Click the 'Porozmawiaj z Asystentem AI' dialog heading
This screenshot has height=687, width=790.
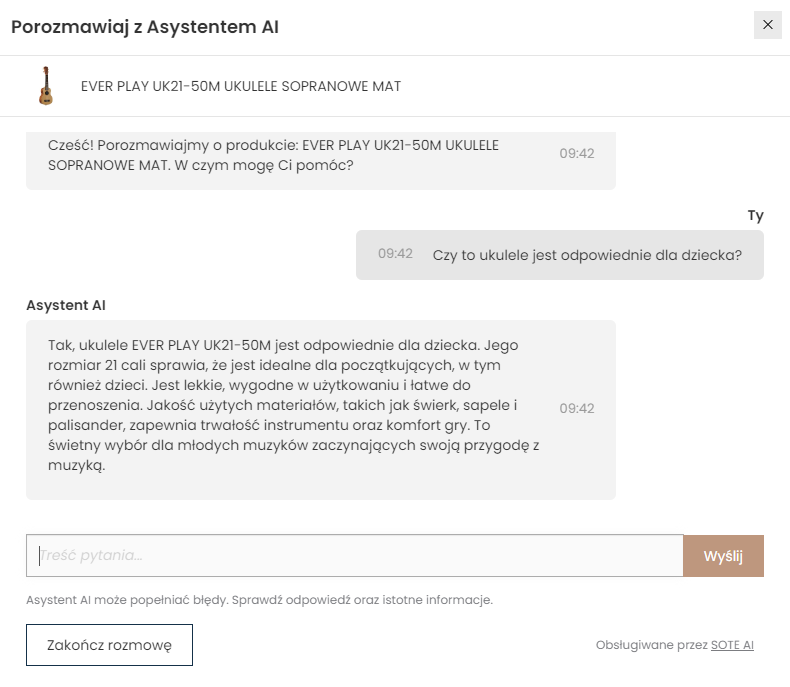click(x=145, y=27)
